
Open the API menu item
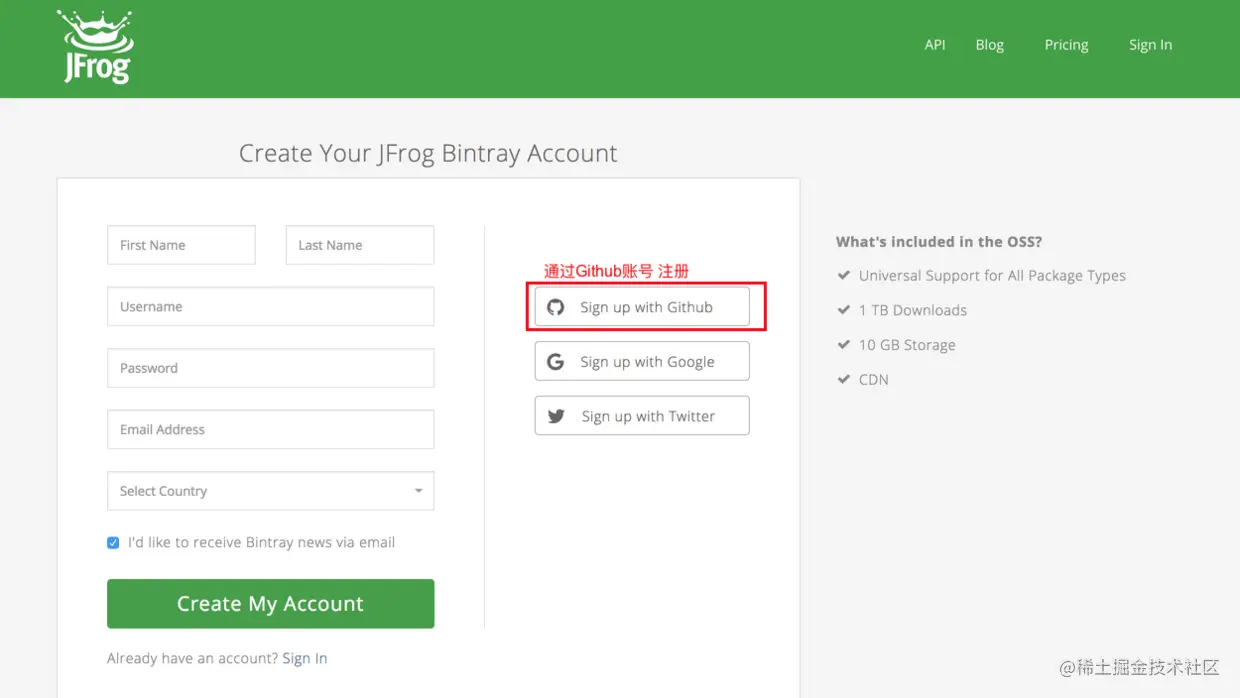pos(935,45)
